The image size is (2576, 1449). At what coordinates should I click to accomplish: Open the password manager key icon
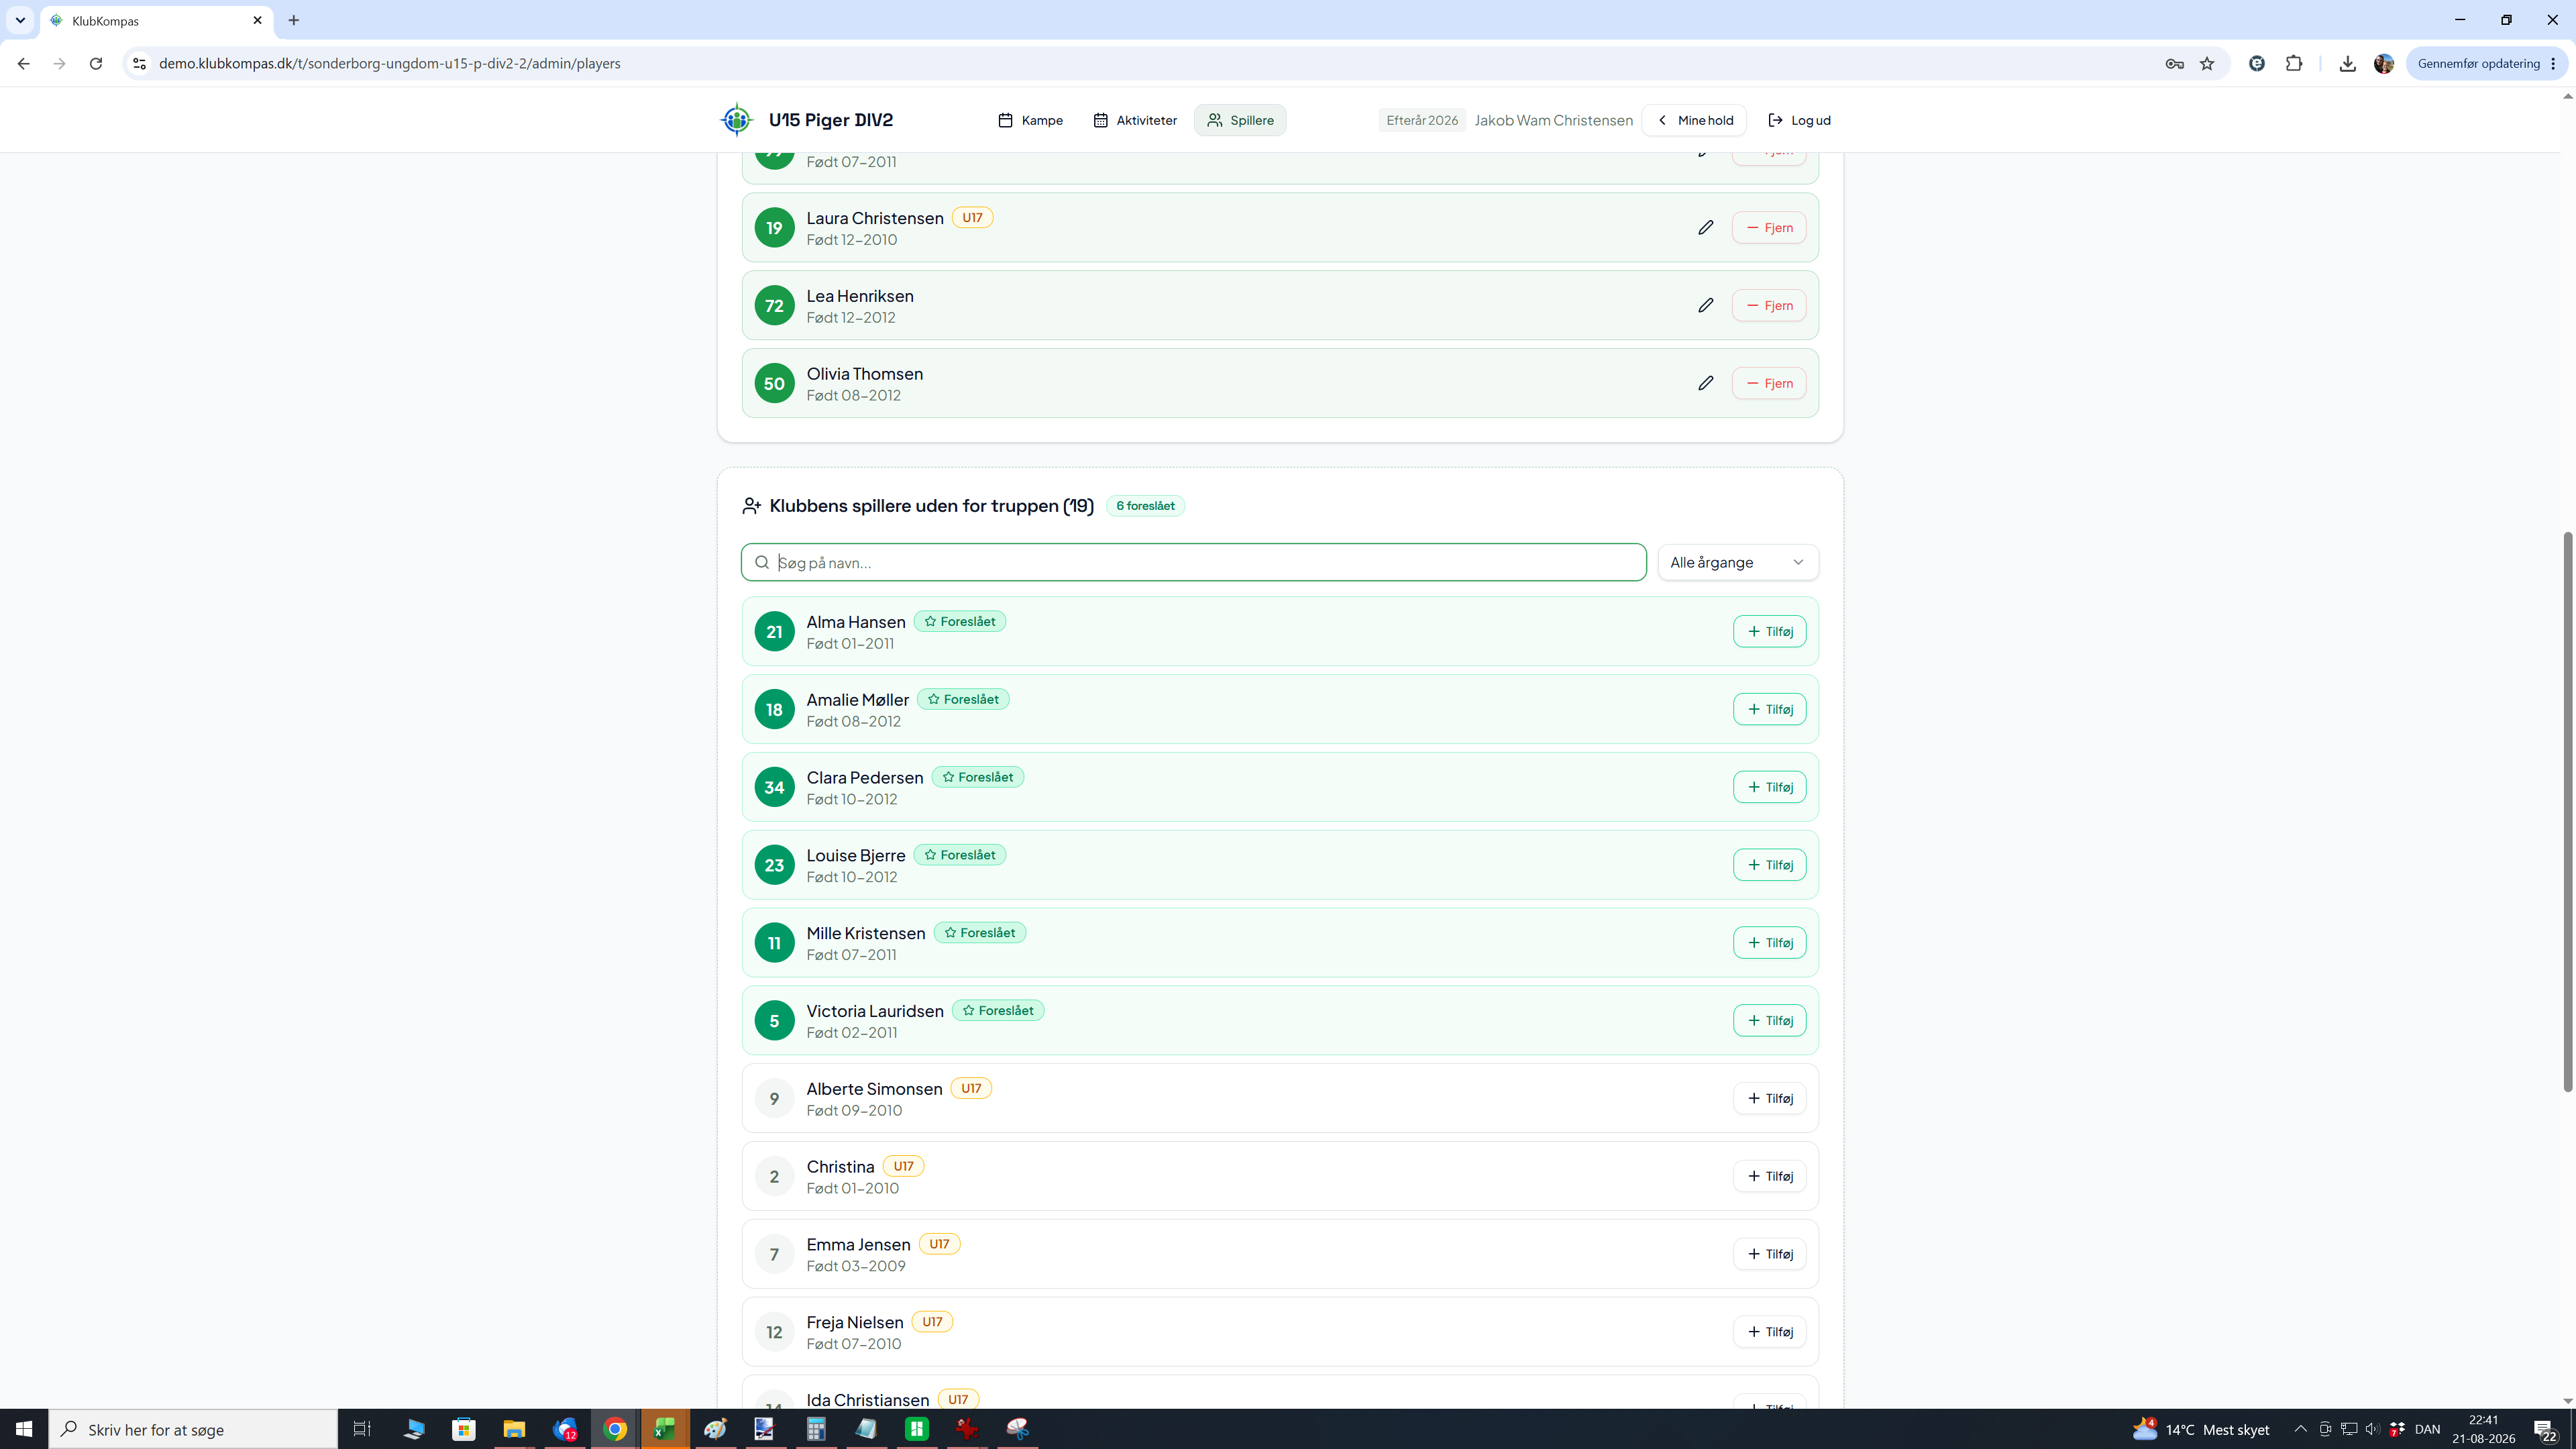(2174, 64)
